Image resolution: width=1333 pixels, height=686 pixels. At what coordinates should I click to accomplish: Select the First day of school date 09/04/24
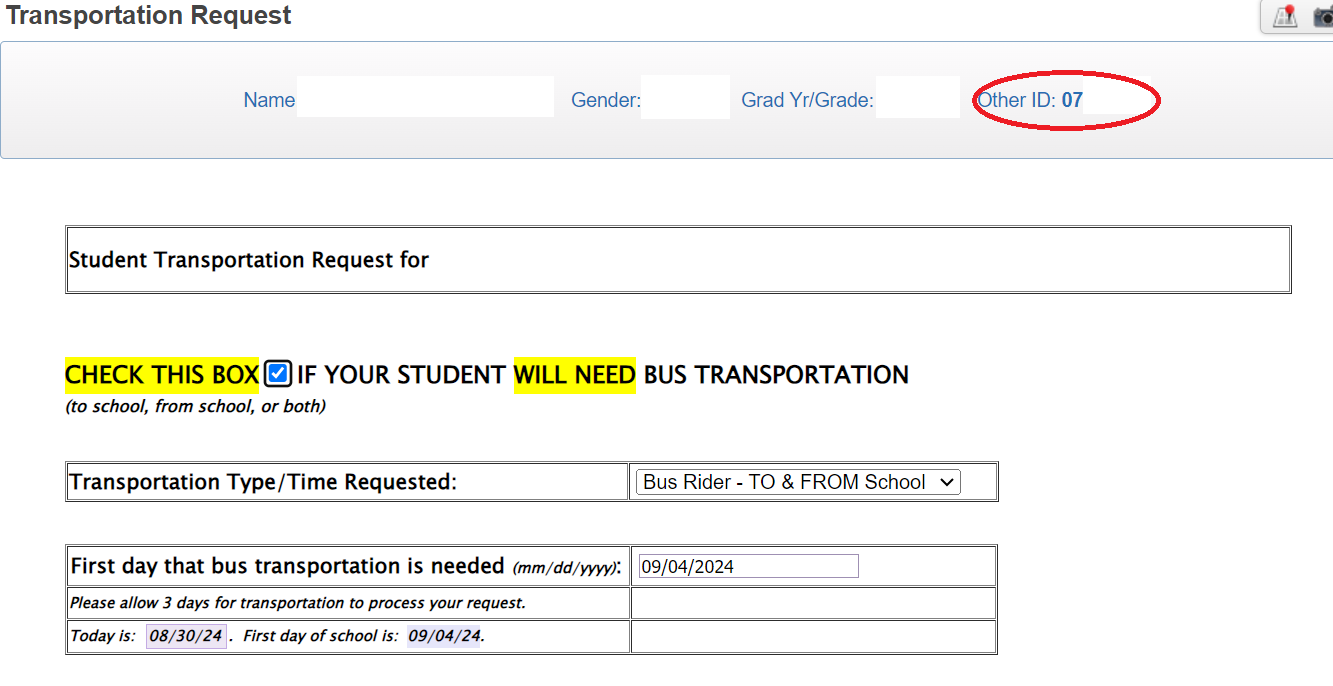[444, 636]
